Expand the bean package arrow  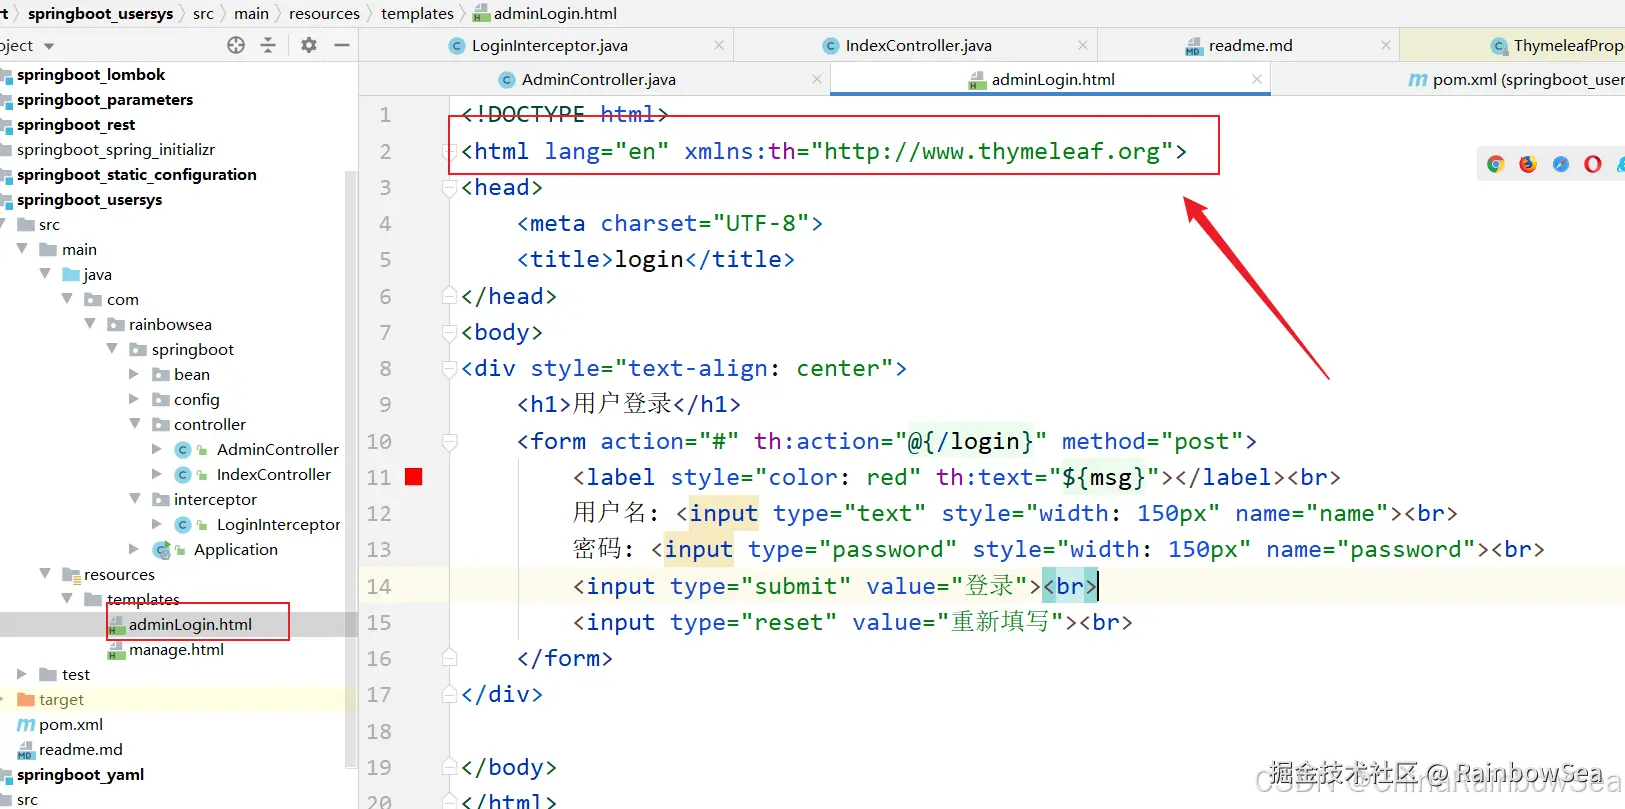(x=134, y=373)
